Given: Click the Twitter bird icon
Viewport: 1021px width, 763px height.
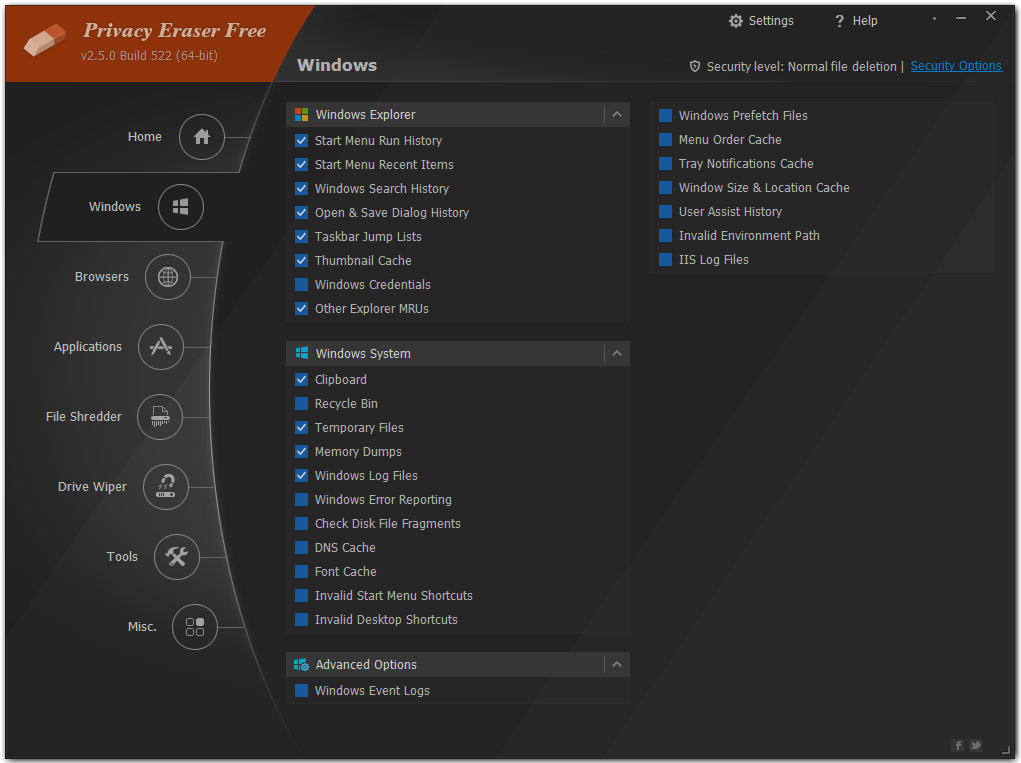Looking at the screenshot, I should click(x=975, y=745).
